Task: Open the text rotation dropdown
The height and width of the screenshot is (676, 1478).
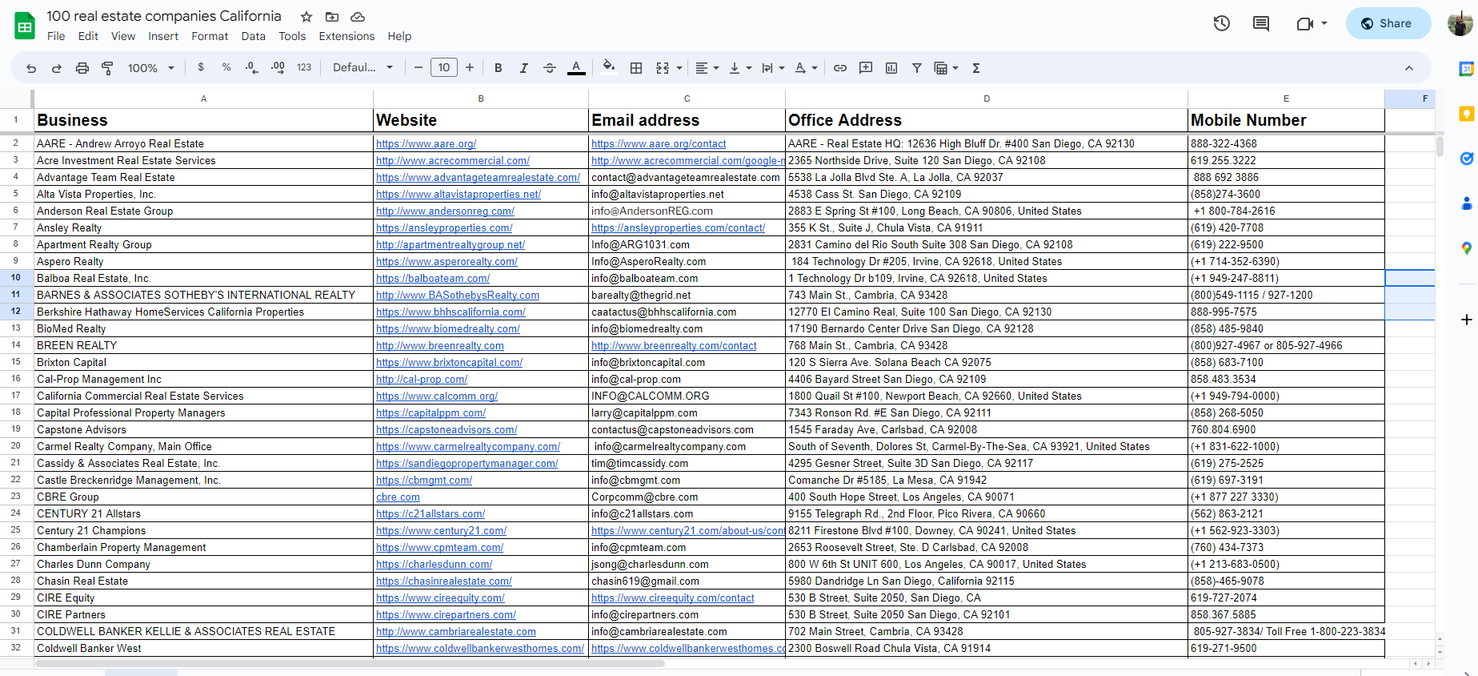Action: pos(806,68)
